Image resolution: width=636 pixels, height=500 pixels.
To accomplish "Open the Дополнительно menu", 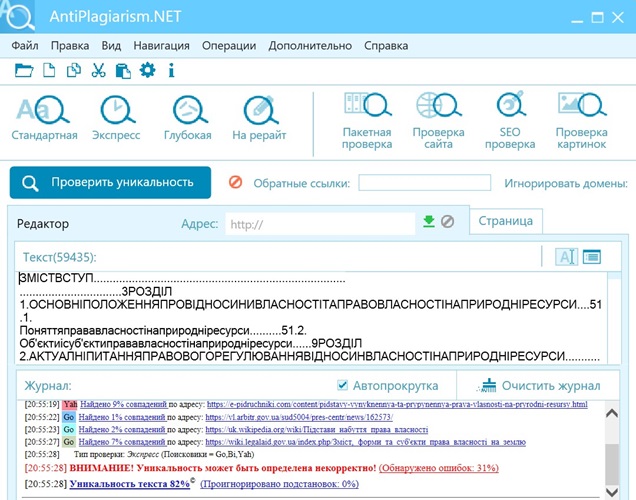I will (x=310, y=45).
